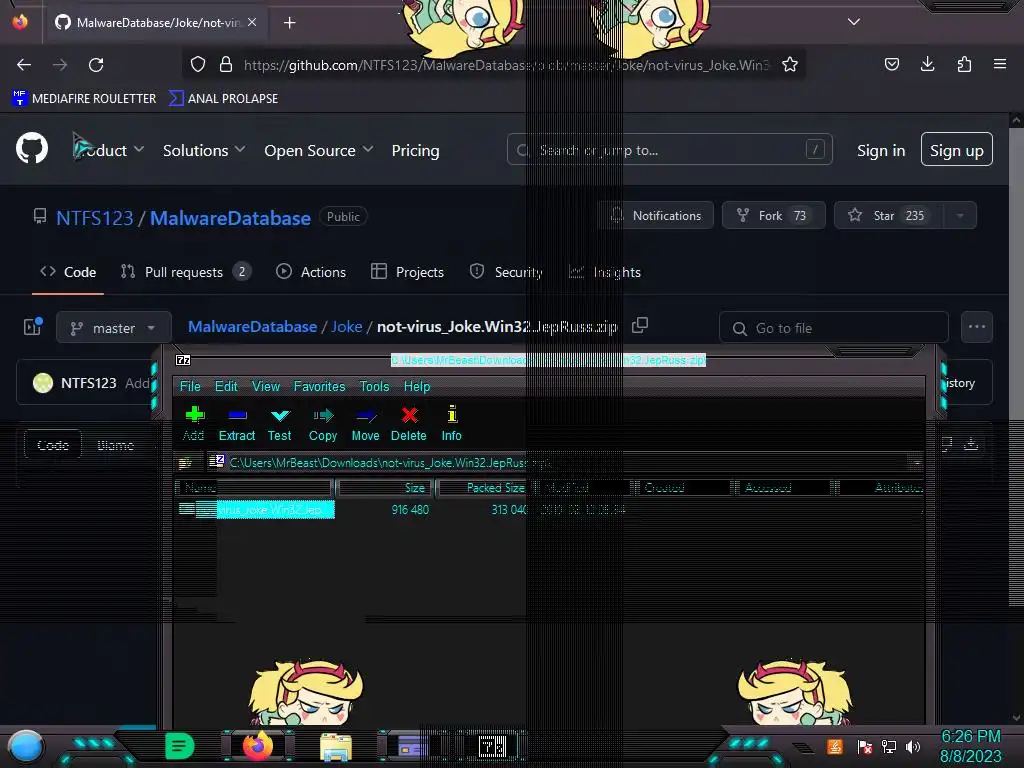Click the Notifications button
This screenshot has height=768, width=1024.
pyautogui.click(x=656, y=216)
